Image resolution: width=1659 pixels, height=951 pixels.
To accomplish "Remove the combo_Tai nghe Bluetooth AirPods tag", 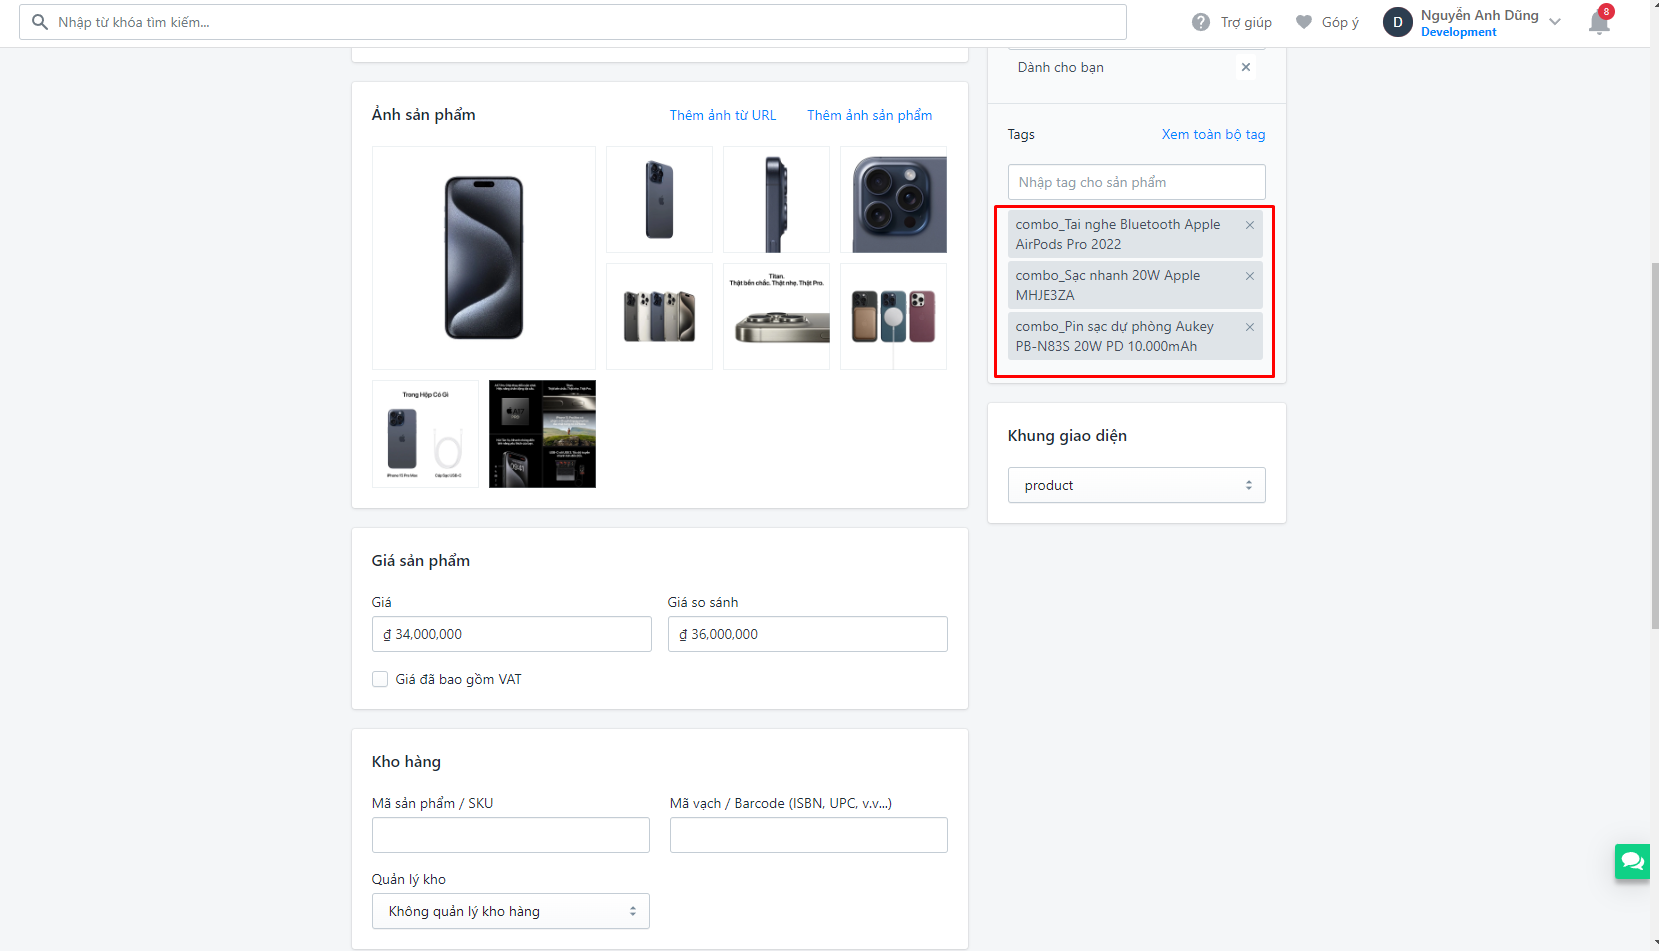I will [1250, 225].
